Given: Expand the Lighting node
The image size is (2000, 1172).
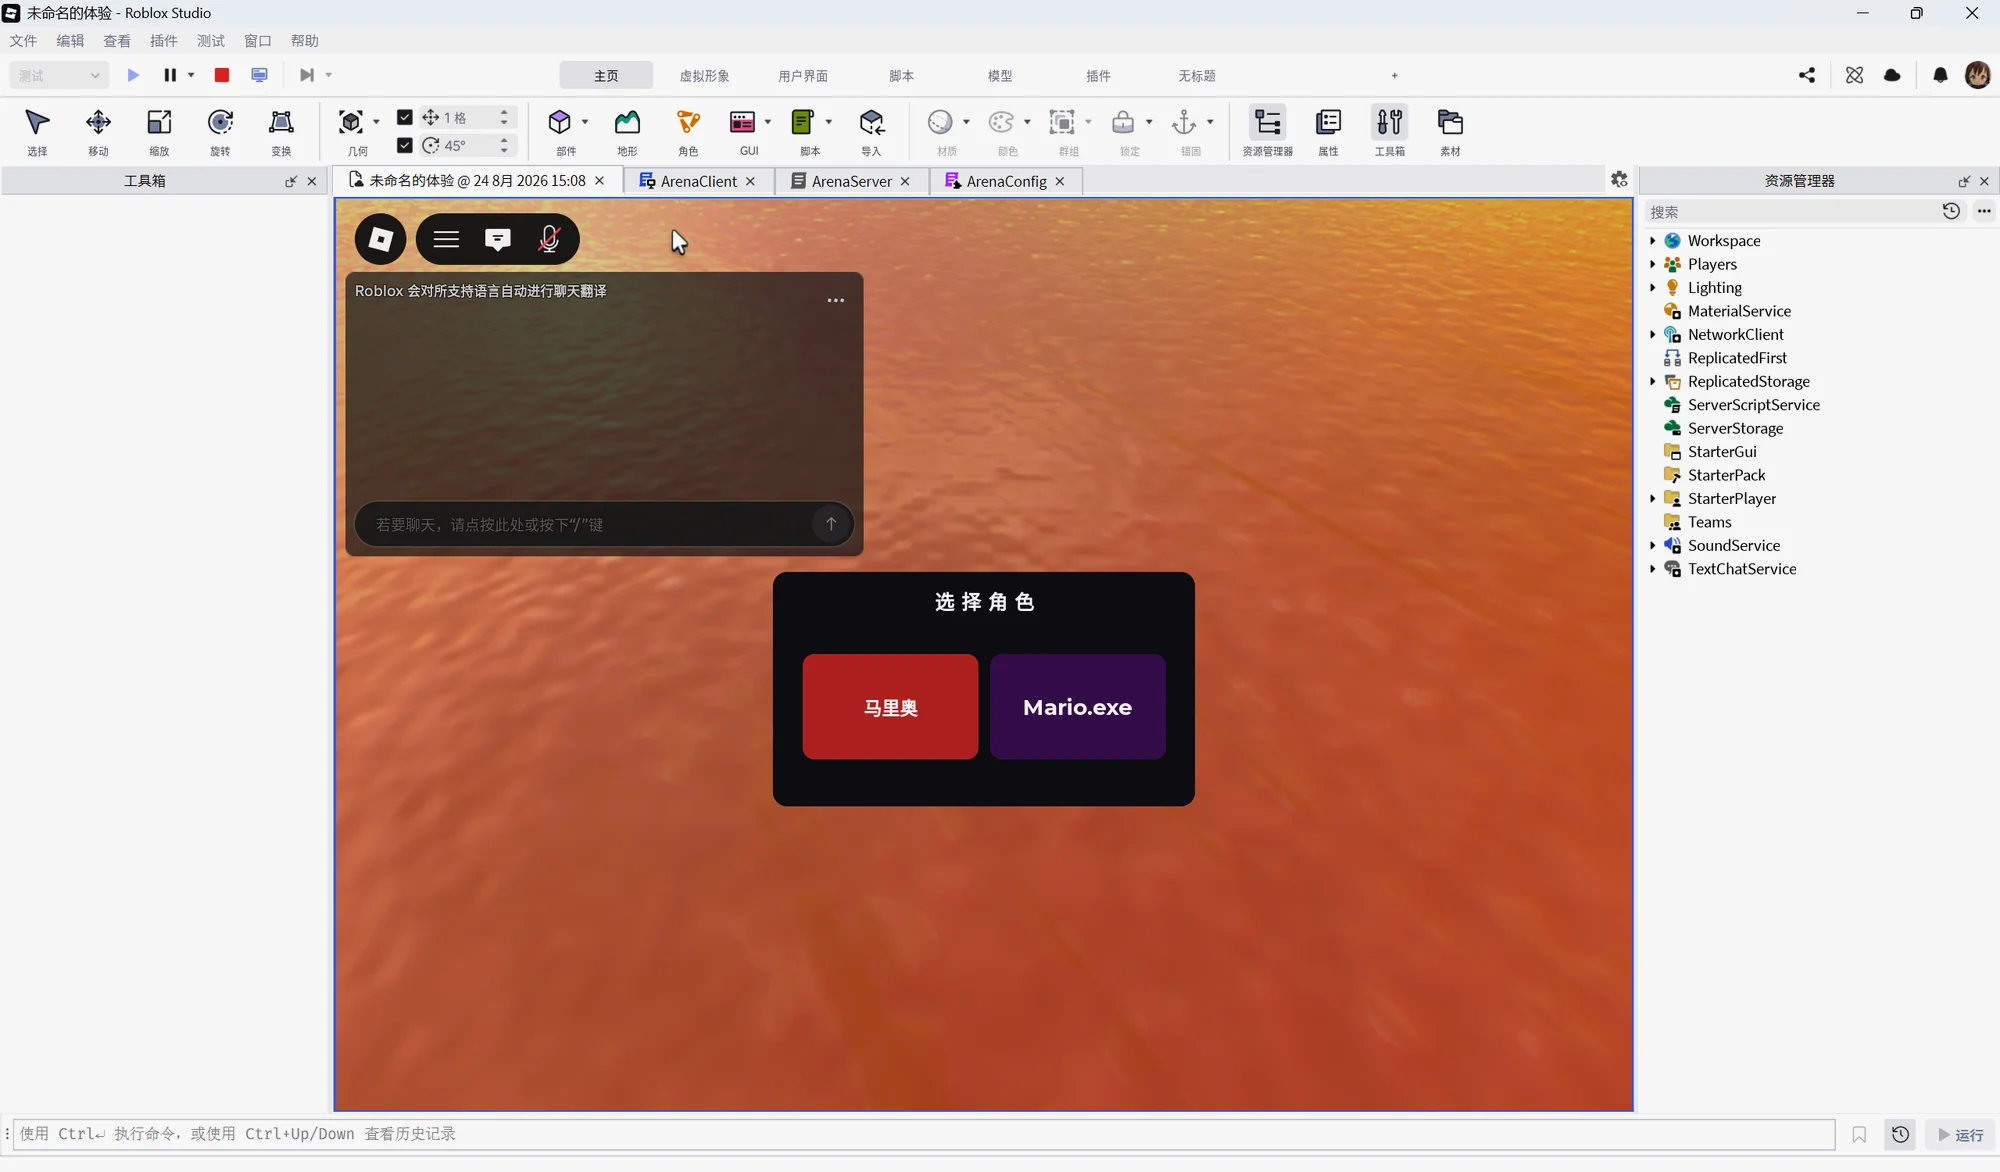Looking at the screenshot, I should click(1652, 288).
